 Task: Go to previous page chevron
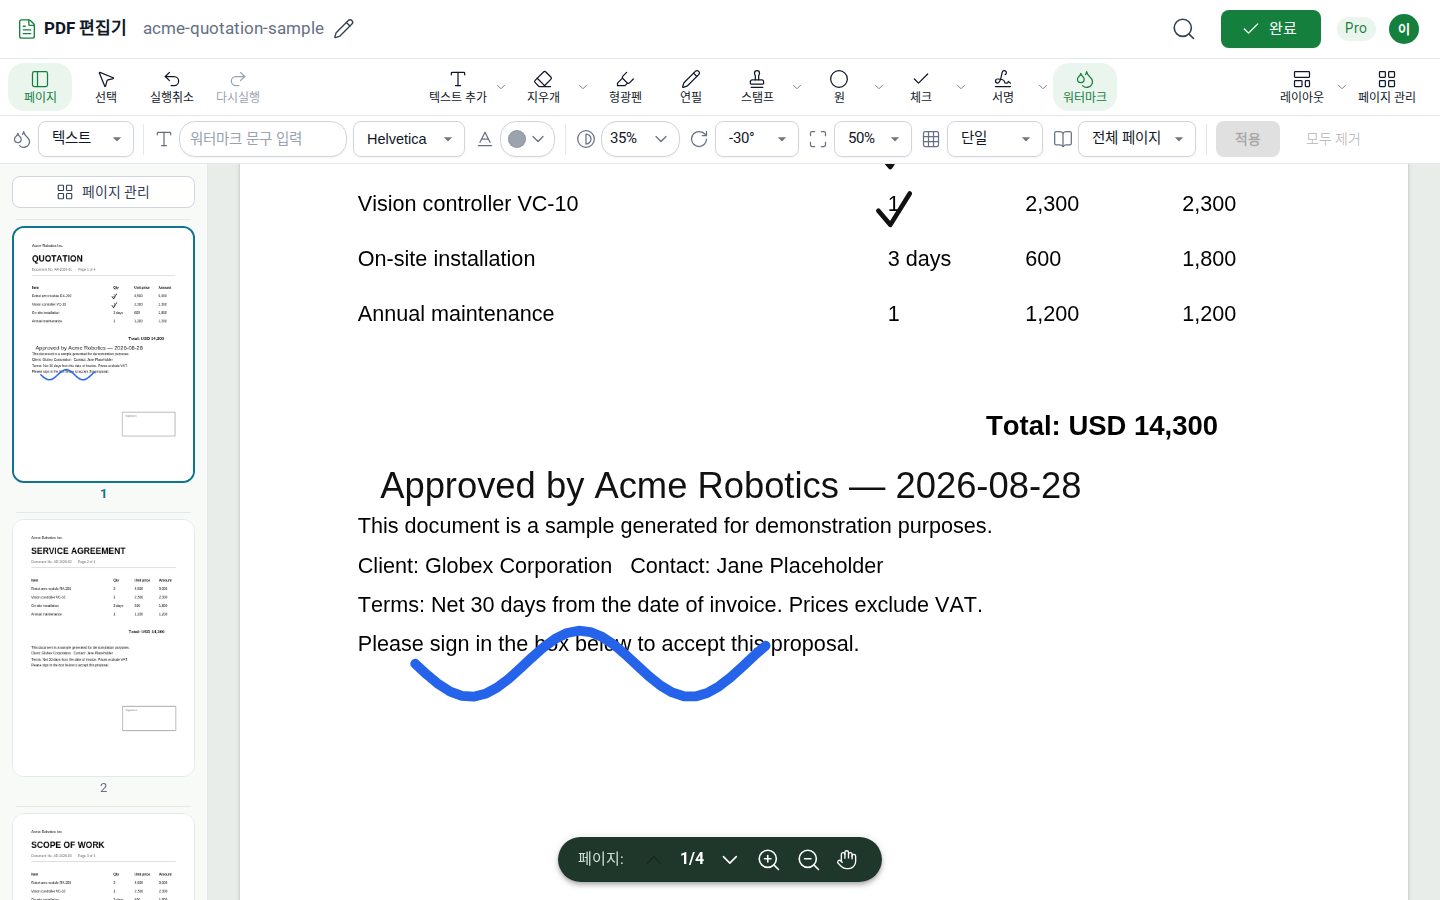[654, 860]
